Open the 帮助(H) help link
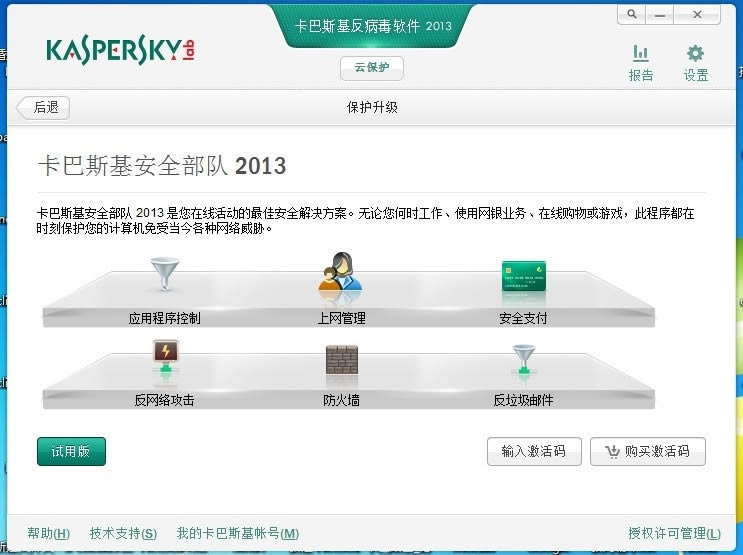743x555 pixels. pyautogui.click(x=49, y=534)
